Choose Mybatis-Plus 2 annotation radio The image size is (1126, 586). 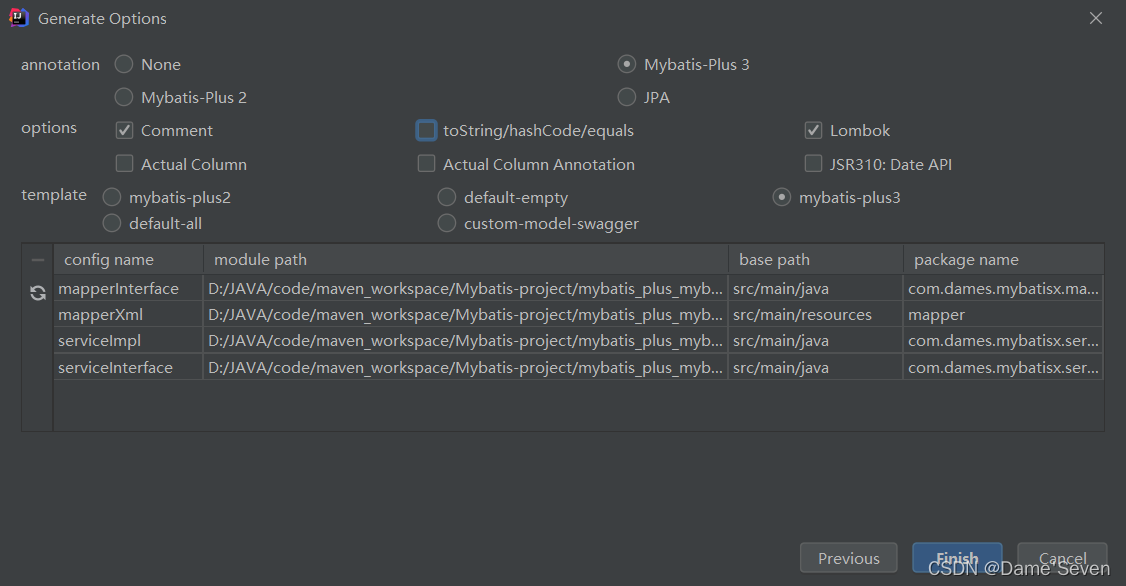124,97
